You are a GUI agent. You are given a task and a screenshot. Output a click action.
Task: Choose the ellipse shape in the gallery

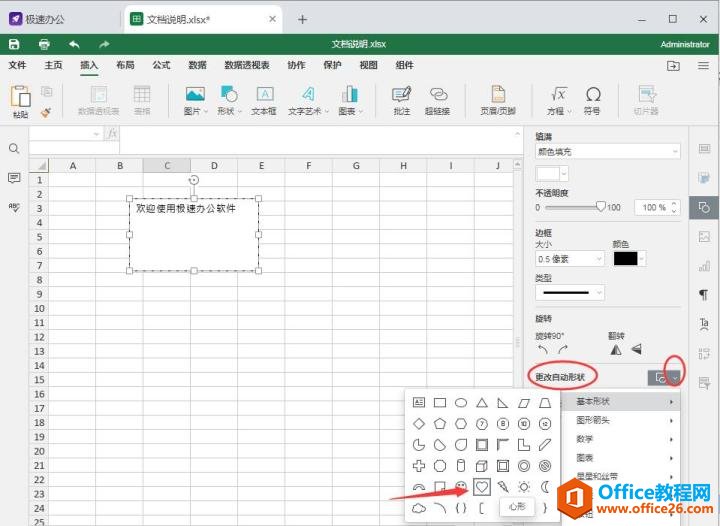(461, 403)
